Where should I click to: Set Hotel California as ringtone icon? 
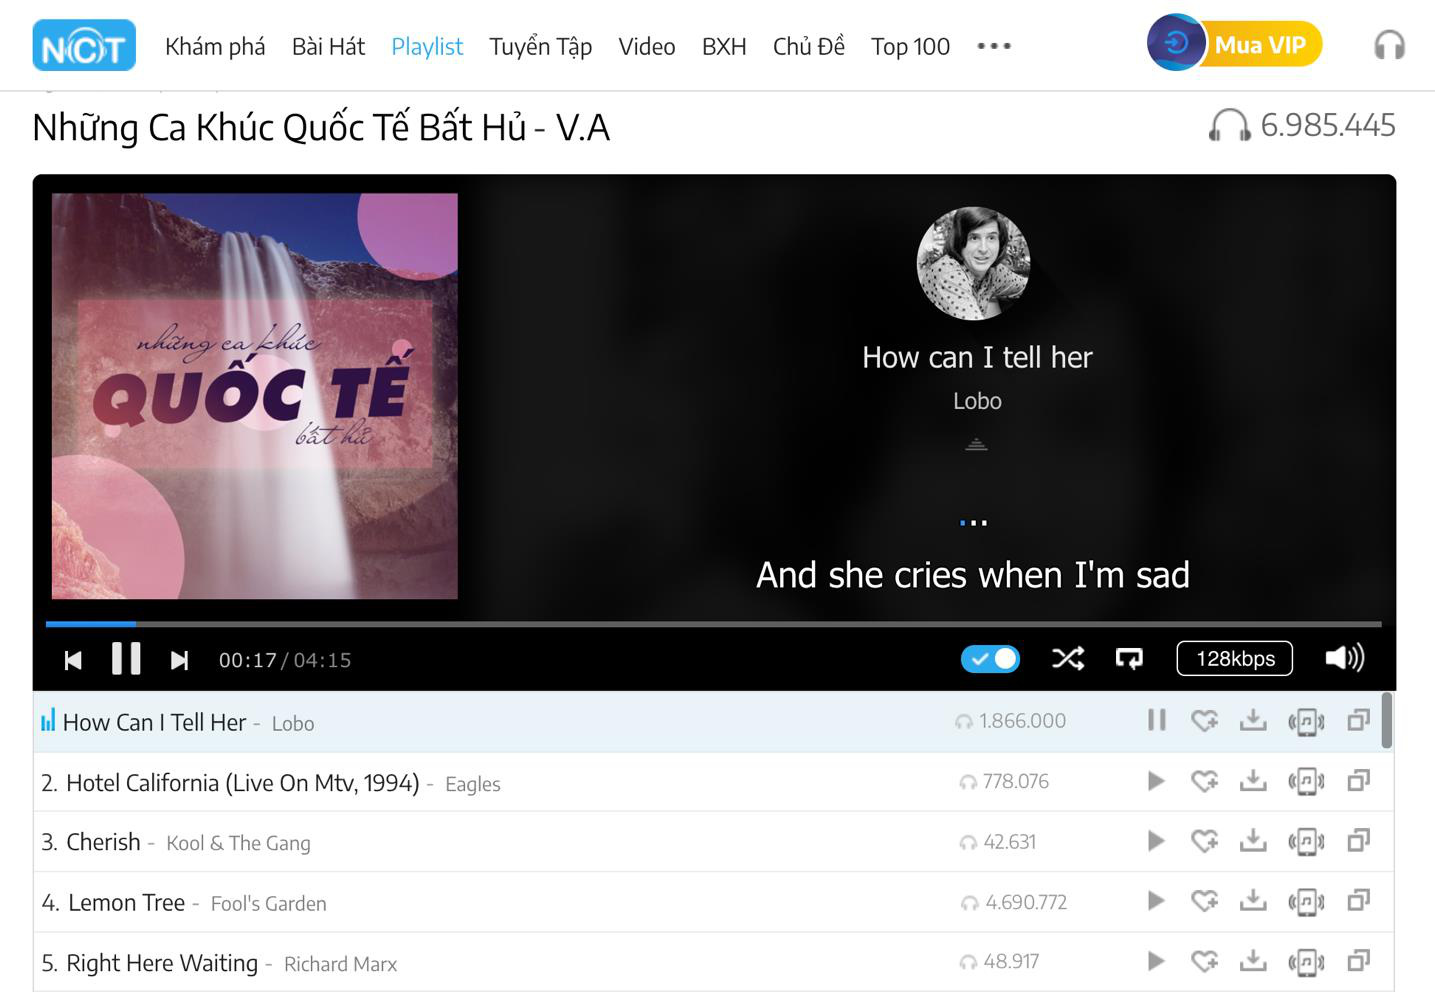click(x=1306, y=782)
